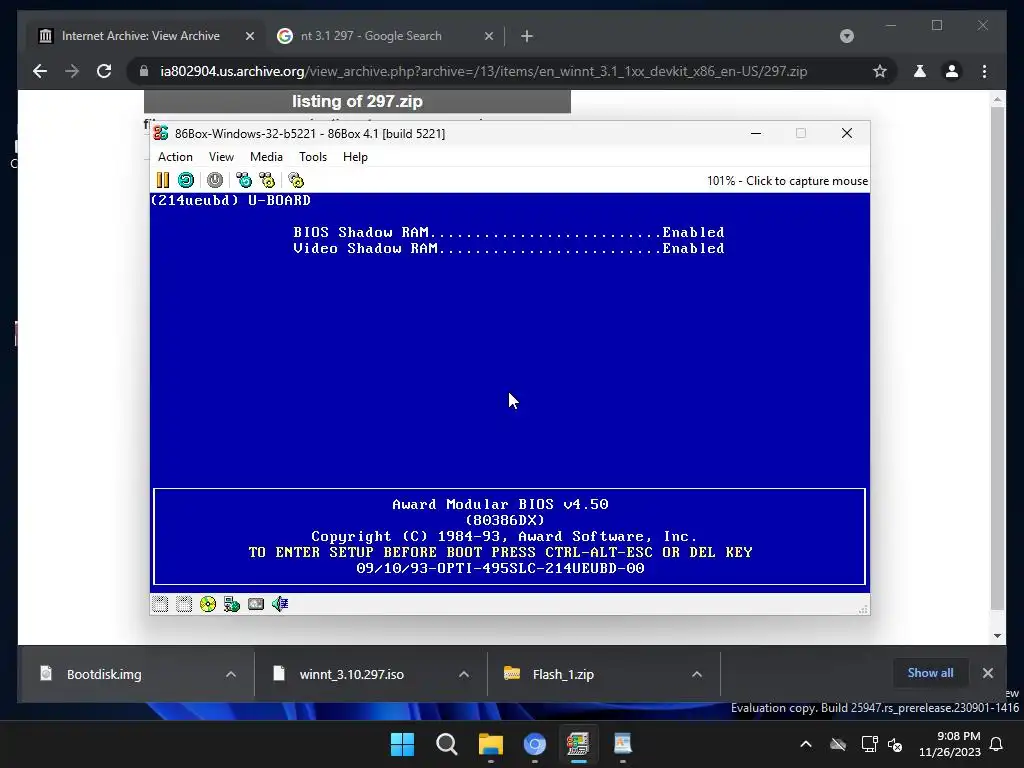Click the site lock icon in address bar
Image resolution: width=1024 pixels, height=768 pixels.
tap(144, 71)
